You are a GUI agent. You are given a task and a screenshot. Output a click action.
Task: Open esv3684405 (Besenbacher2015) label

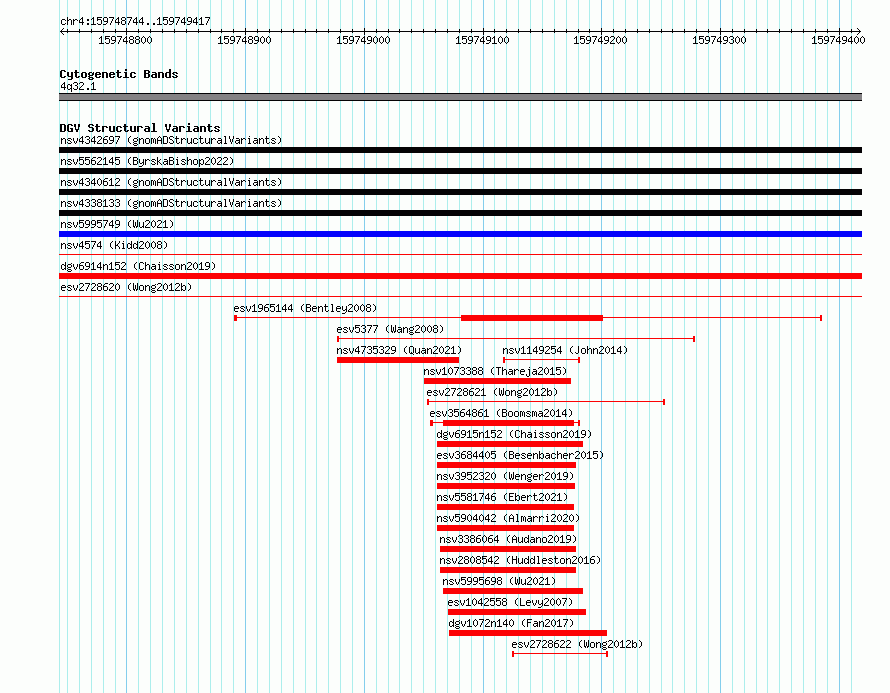point(520,455)
